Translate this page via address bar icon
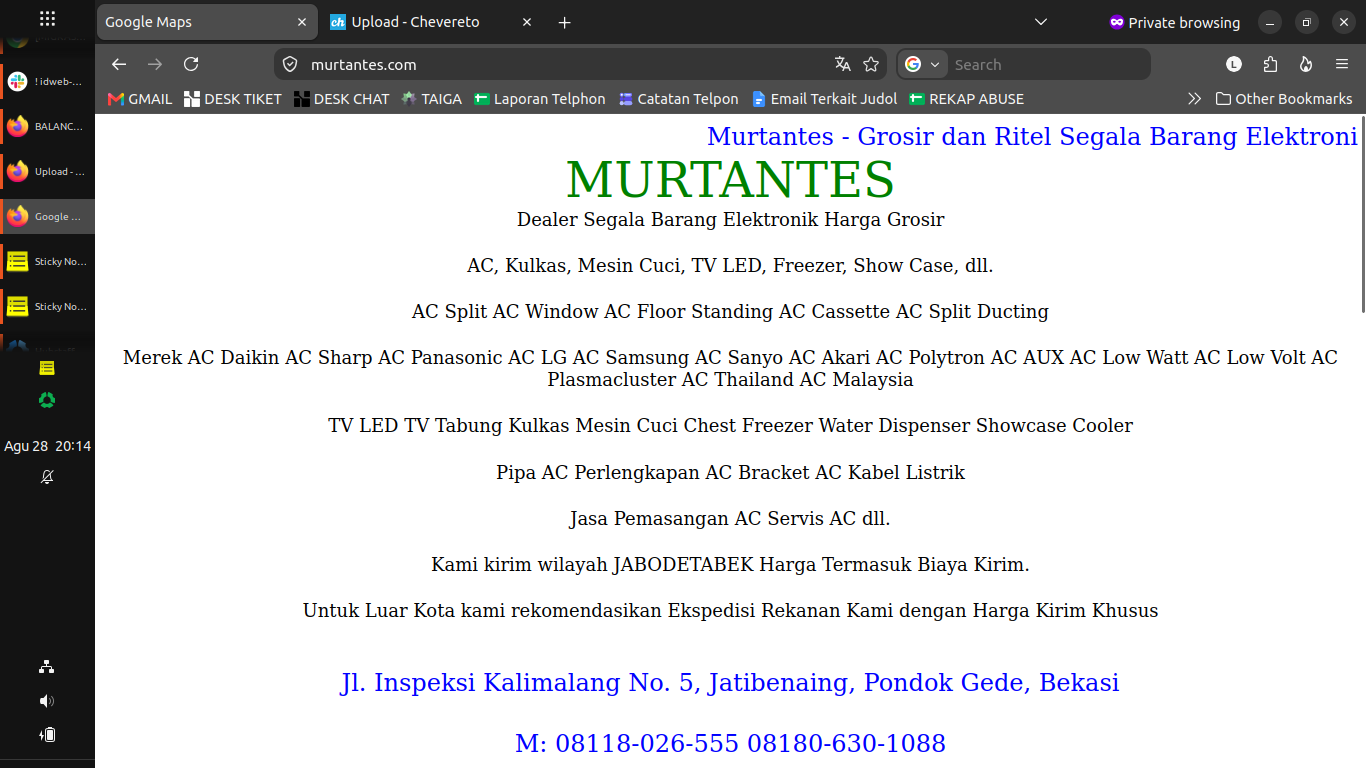1366x768 pixels. point(843,64)
